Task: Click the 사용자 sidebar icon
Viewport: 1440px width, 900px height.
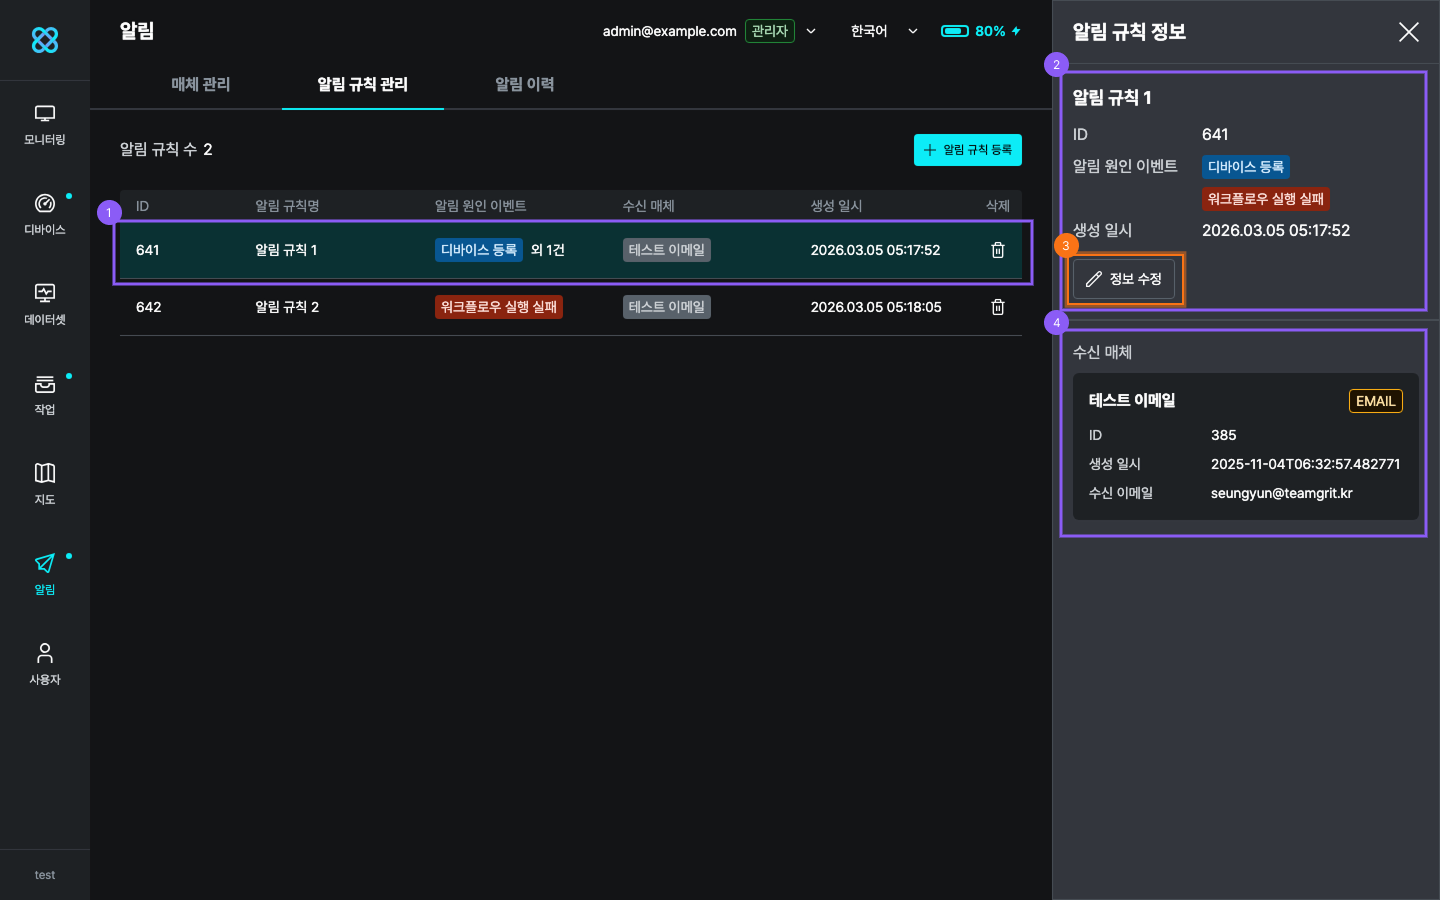Action: click(45, 664)
